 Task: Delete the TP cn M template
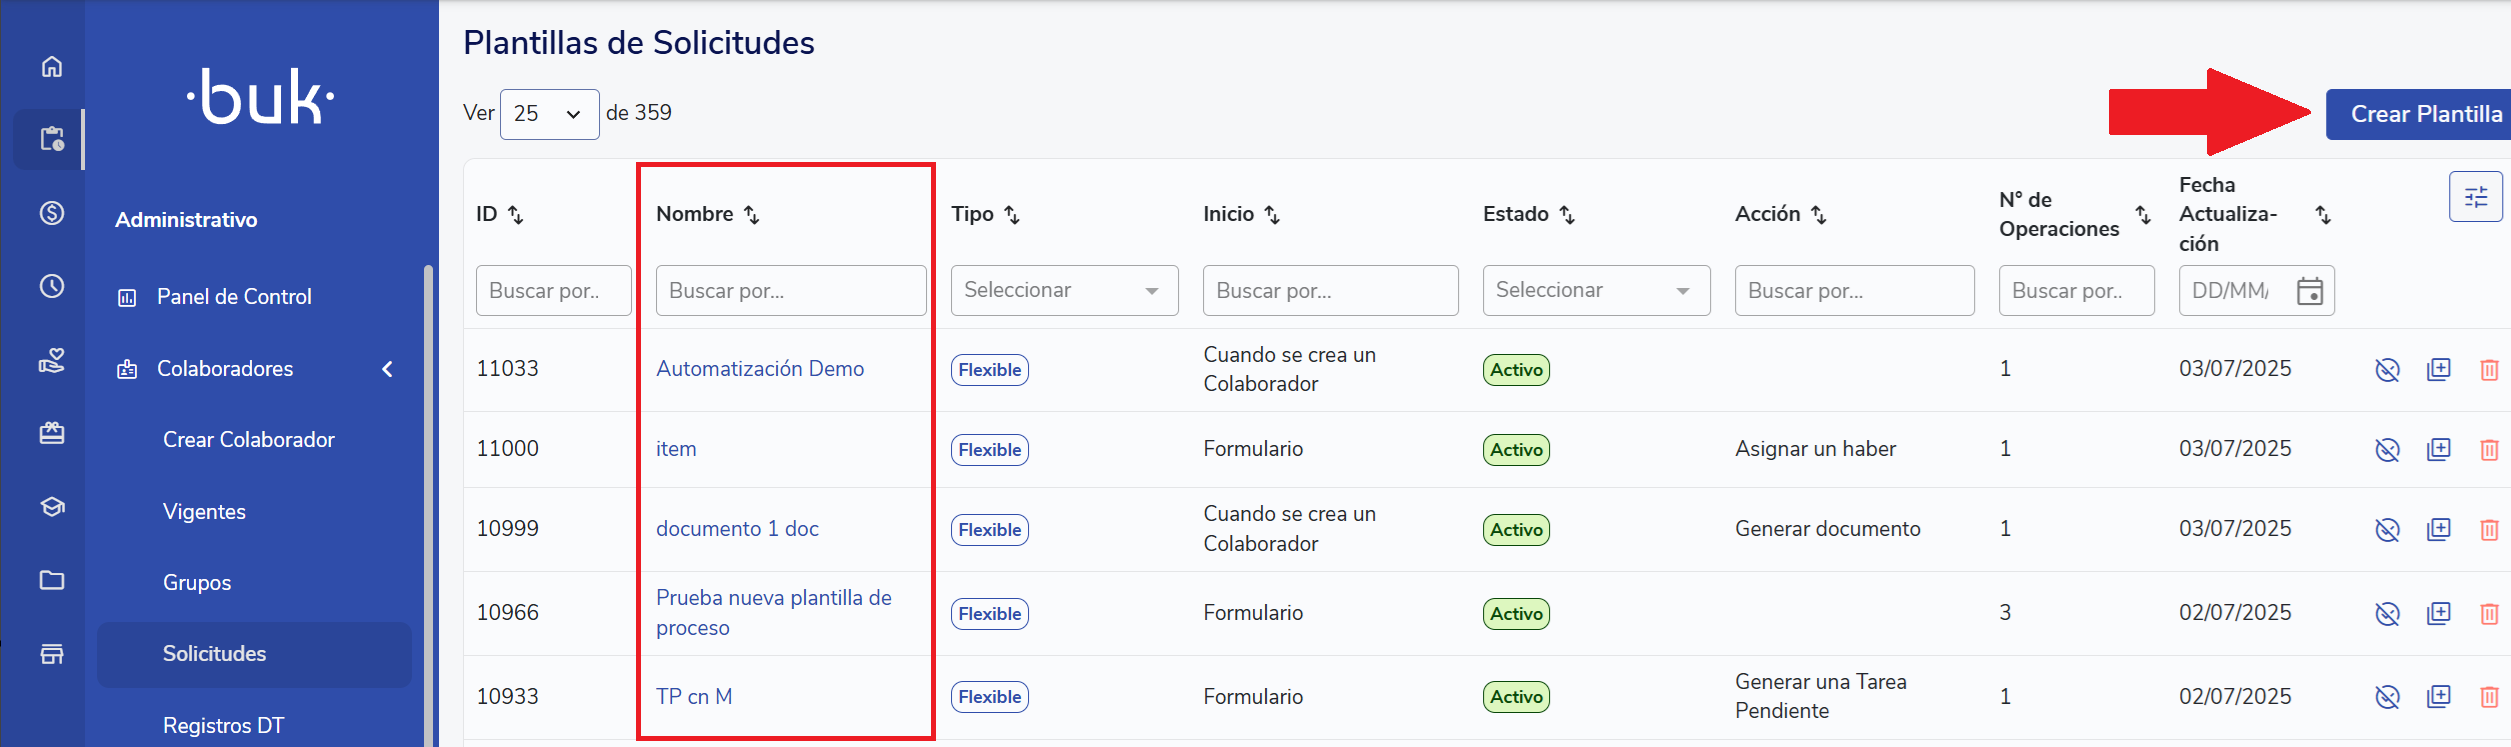point(2490,697)
